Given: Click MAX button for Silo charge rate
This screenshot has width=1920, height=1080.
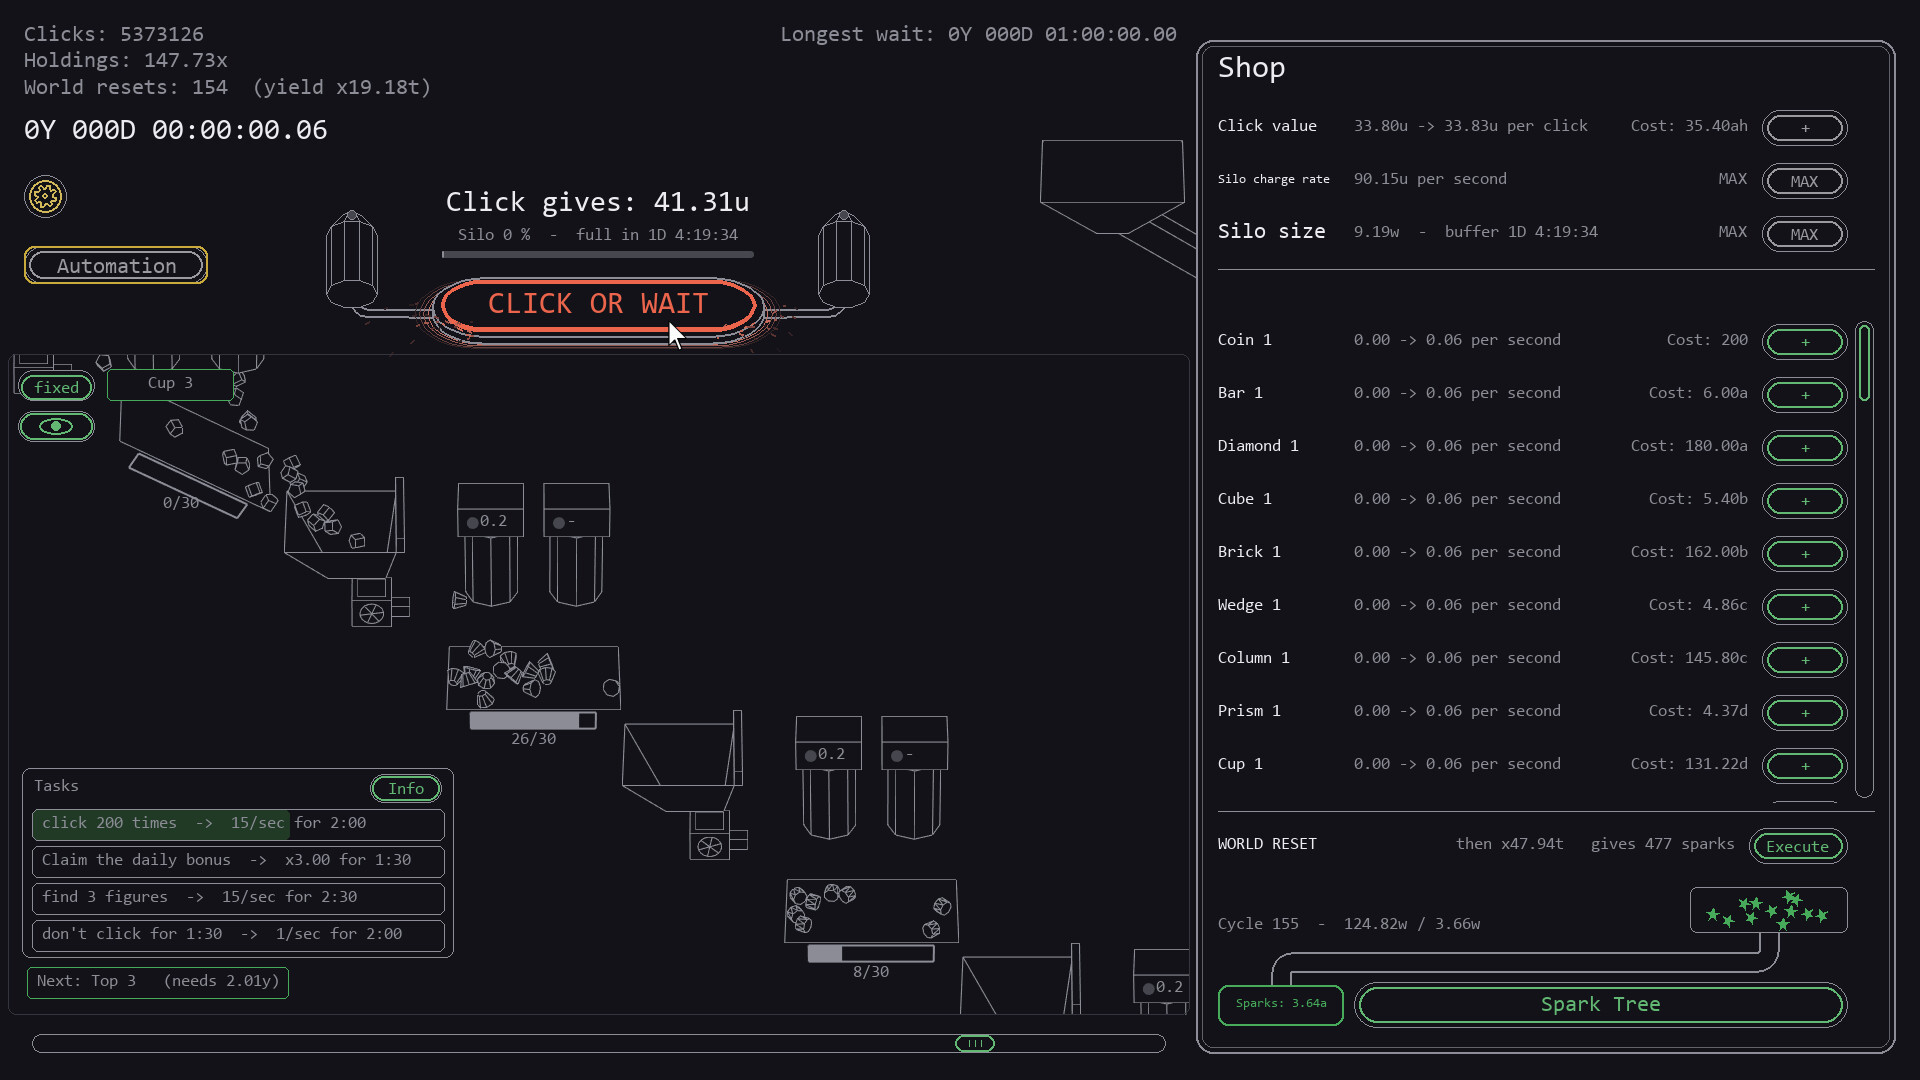Looking at the screenshot, I should 1805,181.
